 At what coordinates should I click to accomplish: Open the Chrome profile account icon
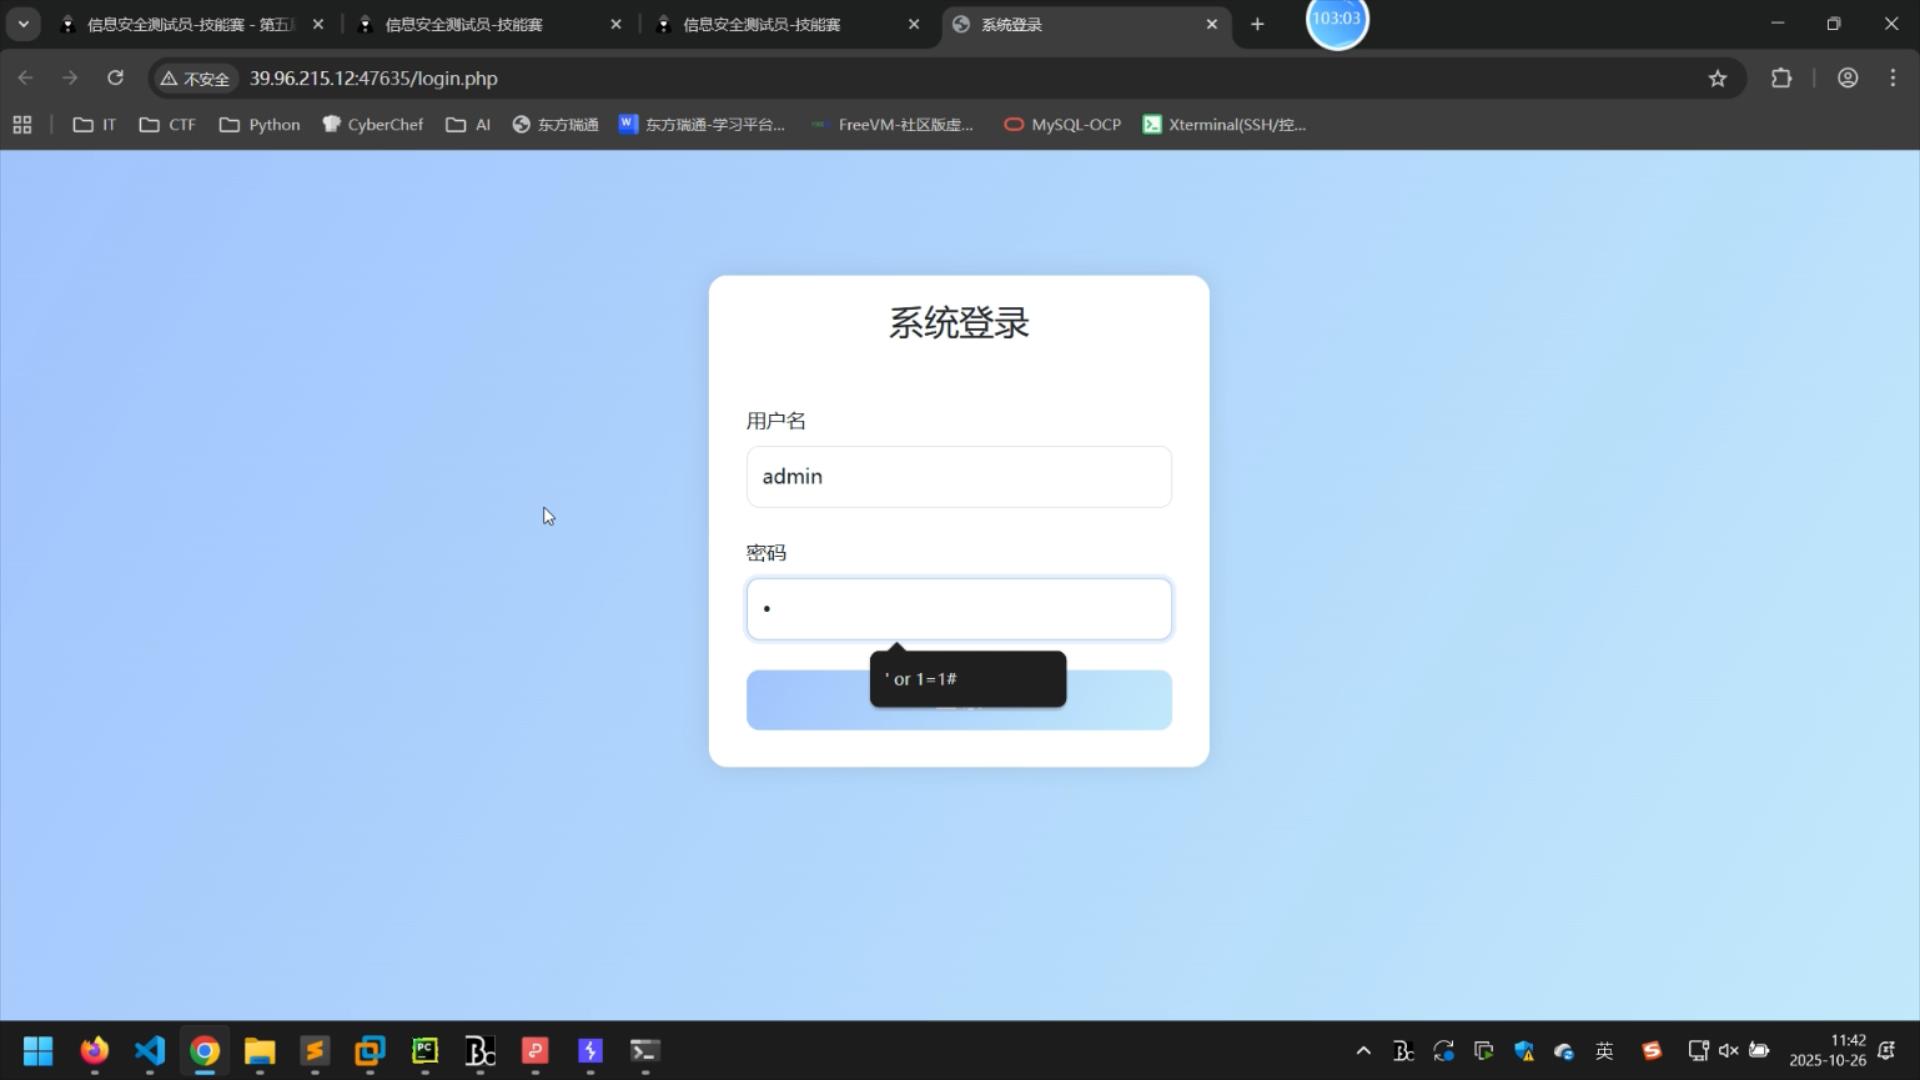tap(1847, 78)
